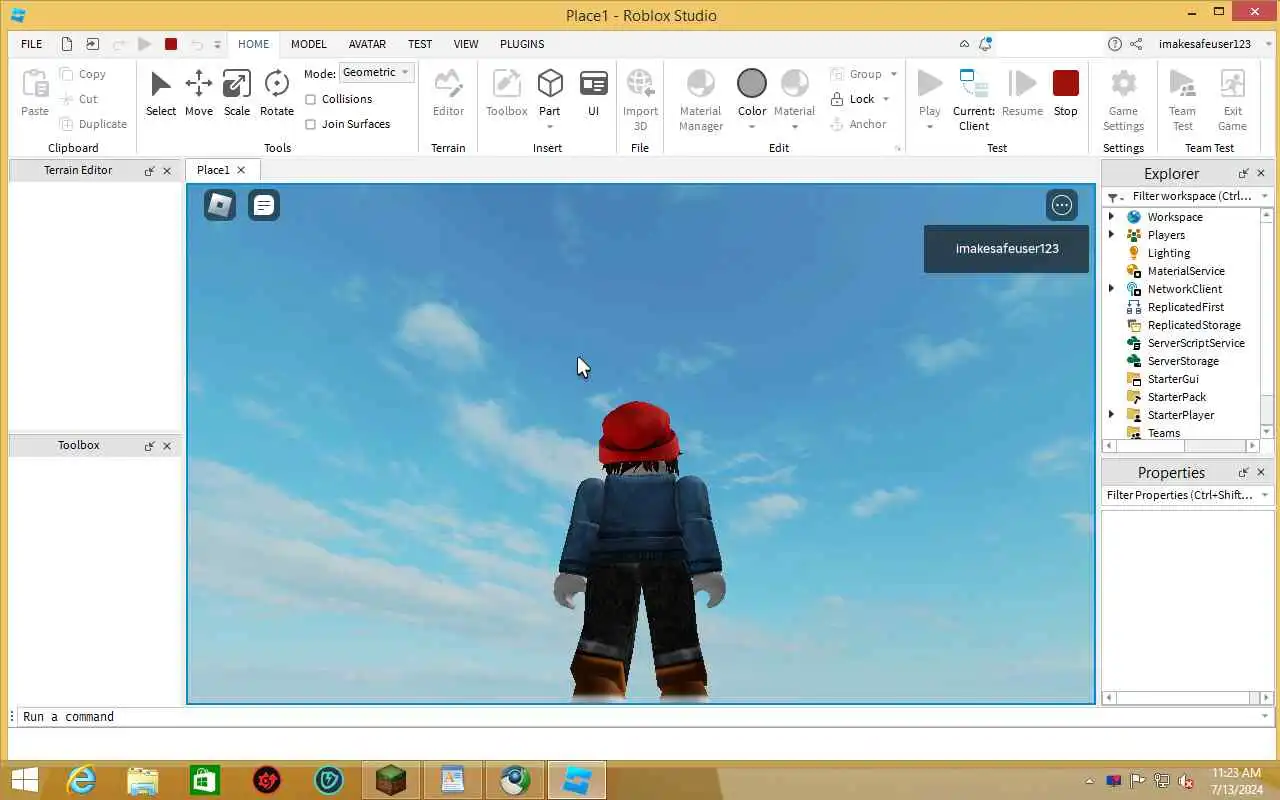Click the red stop square in quick bar
Screen dimensions: 1280x800
pos(171,44)
